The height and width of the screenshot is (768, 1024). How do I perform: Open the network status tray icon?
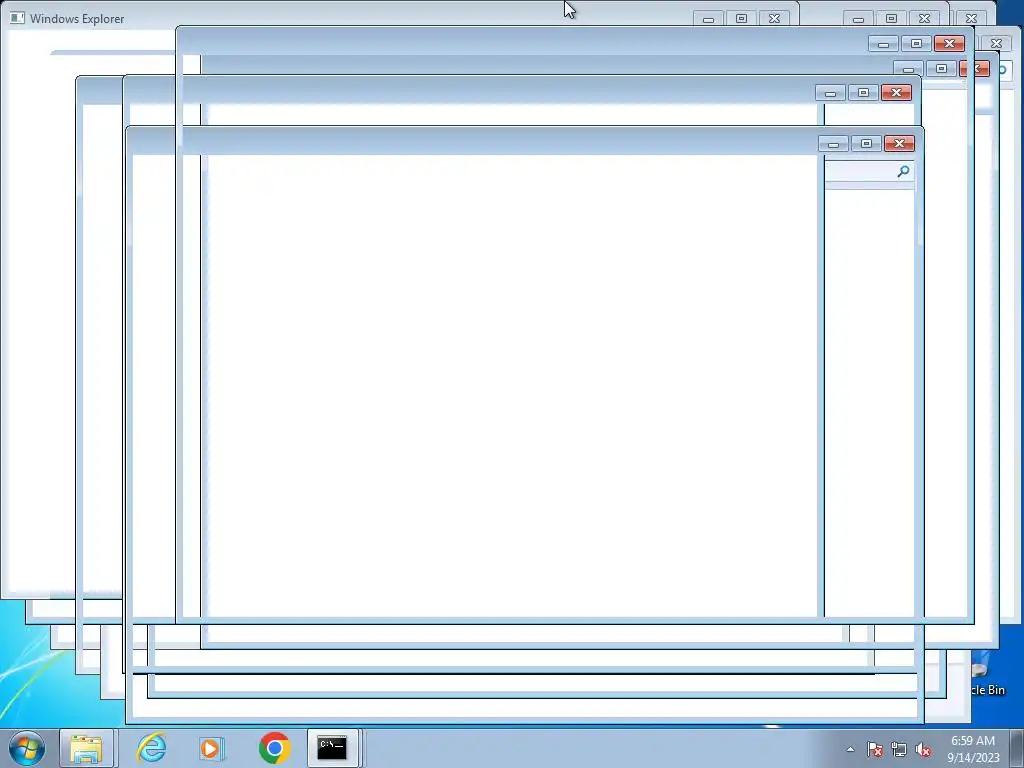coord(899,749)
